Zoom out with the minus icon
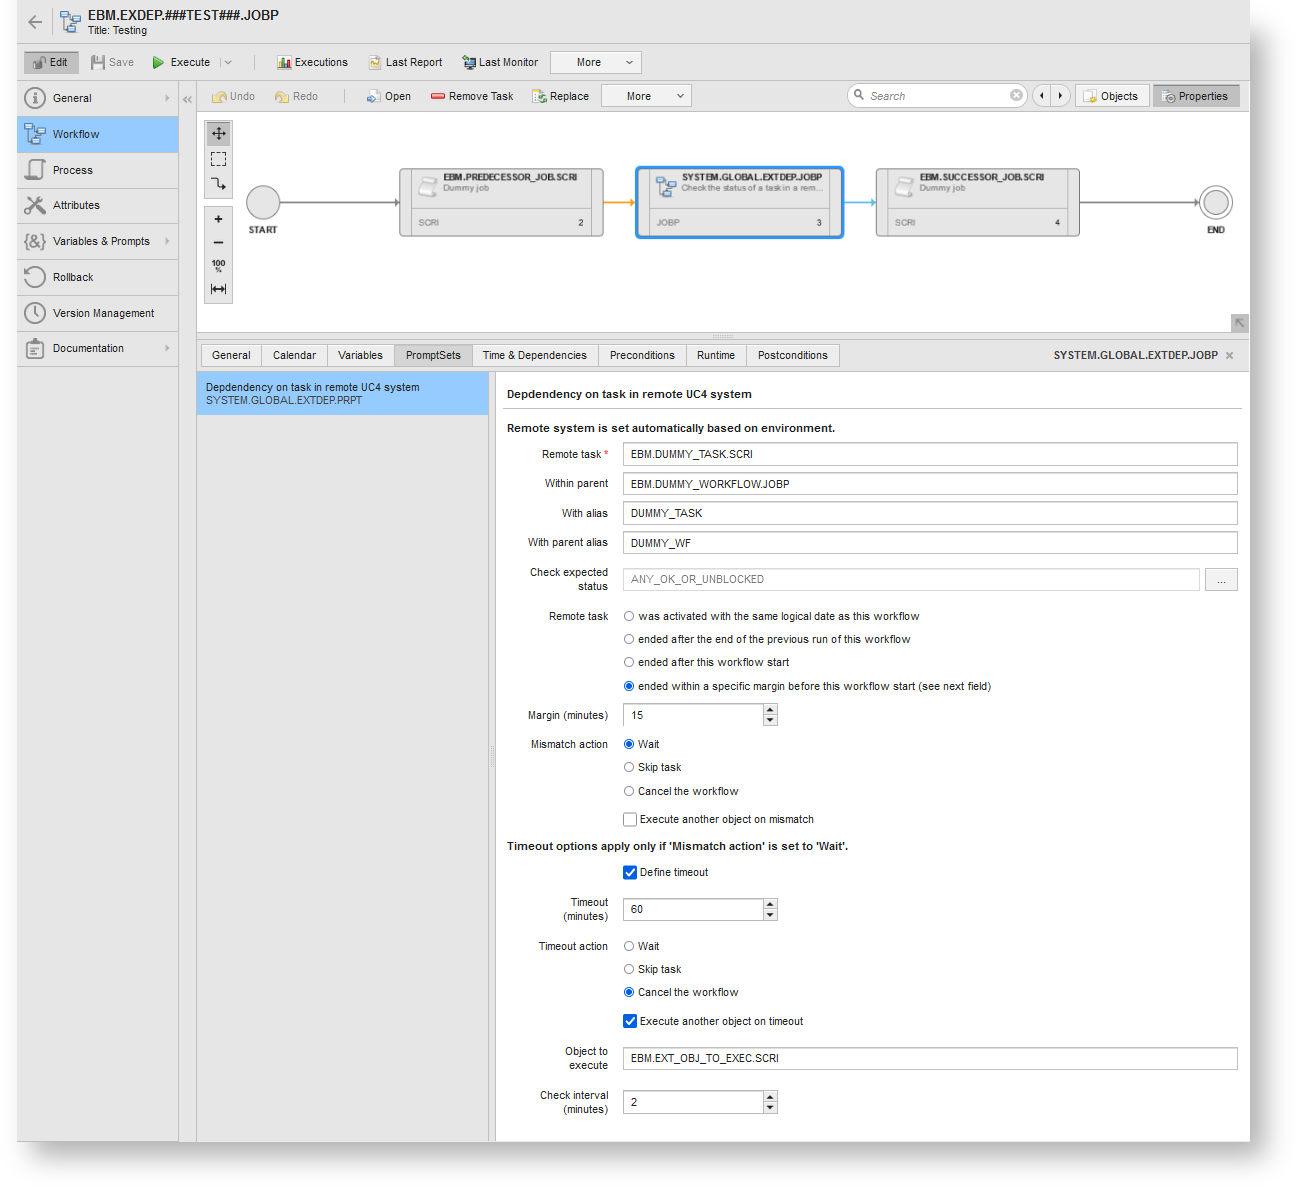1298x1190 pixels. [218, 243]
